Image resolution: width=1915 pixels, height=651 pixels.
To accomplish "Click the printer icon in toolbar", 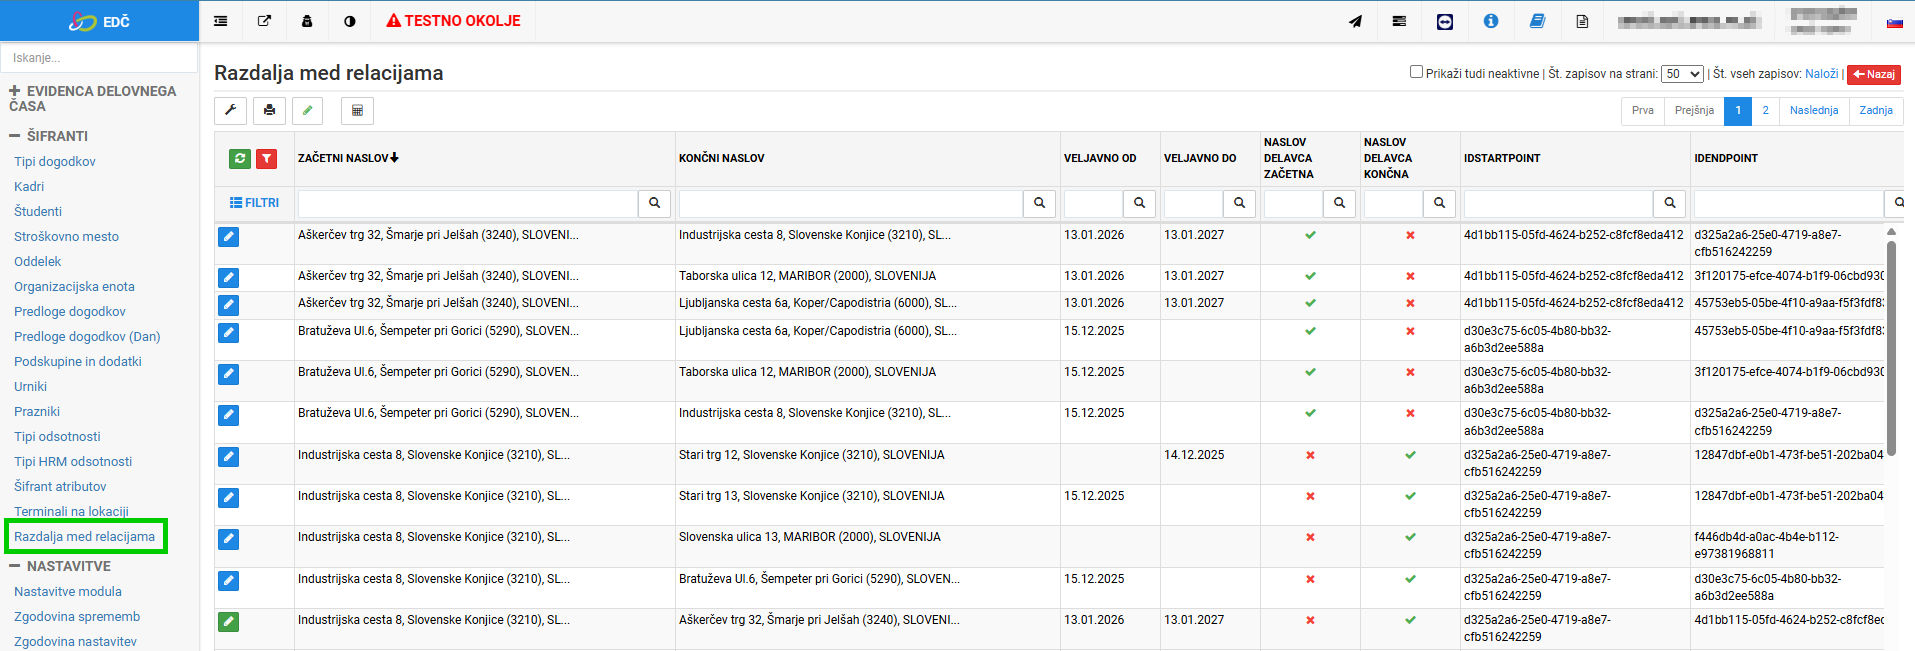I will pyautogui.click(x=269, y=111).
